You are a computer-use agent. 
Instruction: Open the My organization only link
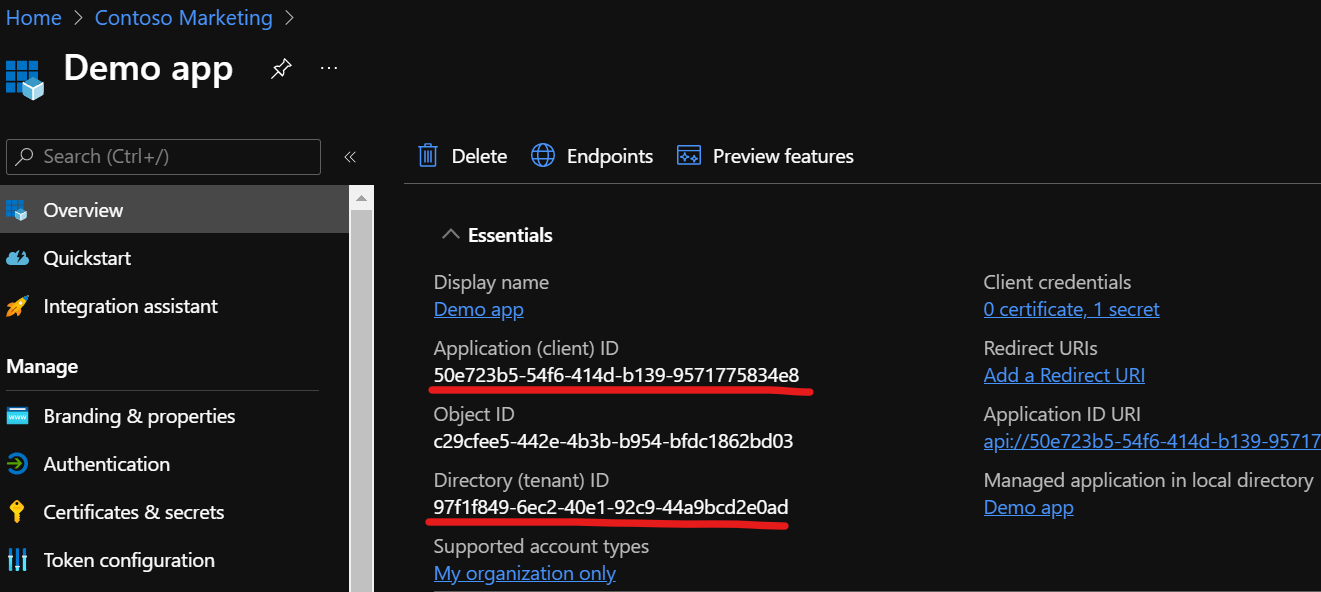click(525, 573)
